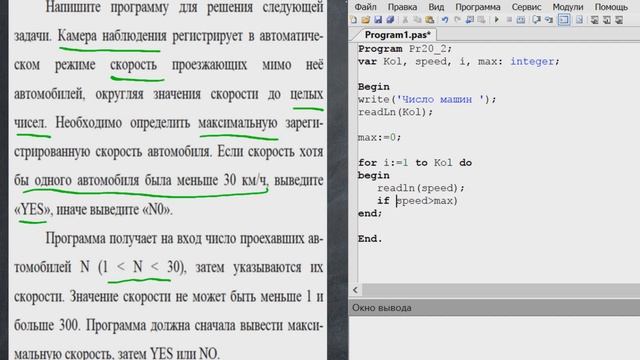Click the step into debug icon
This screenshot has width=640, height=360.
tap(548, 20)
